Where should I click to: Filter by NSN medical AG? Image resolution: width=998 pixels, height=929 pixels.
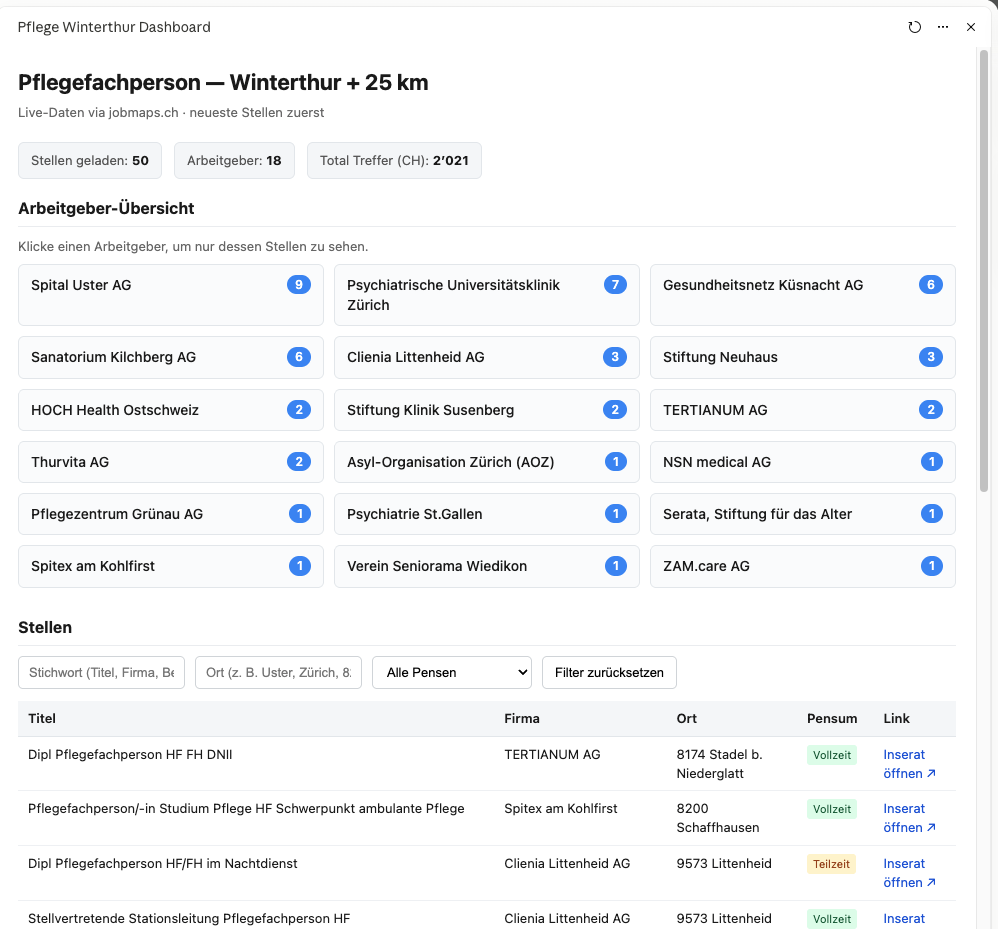point(803,462)
